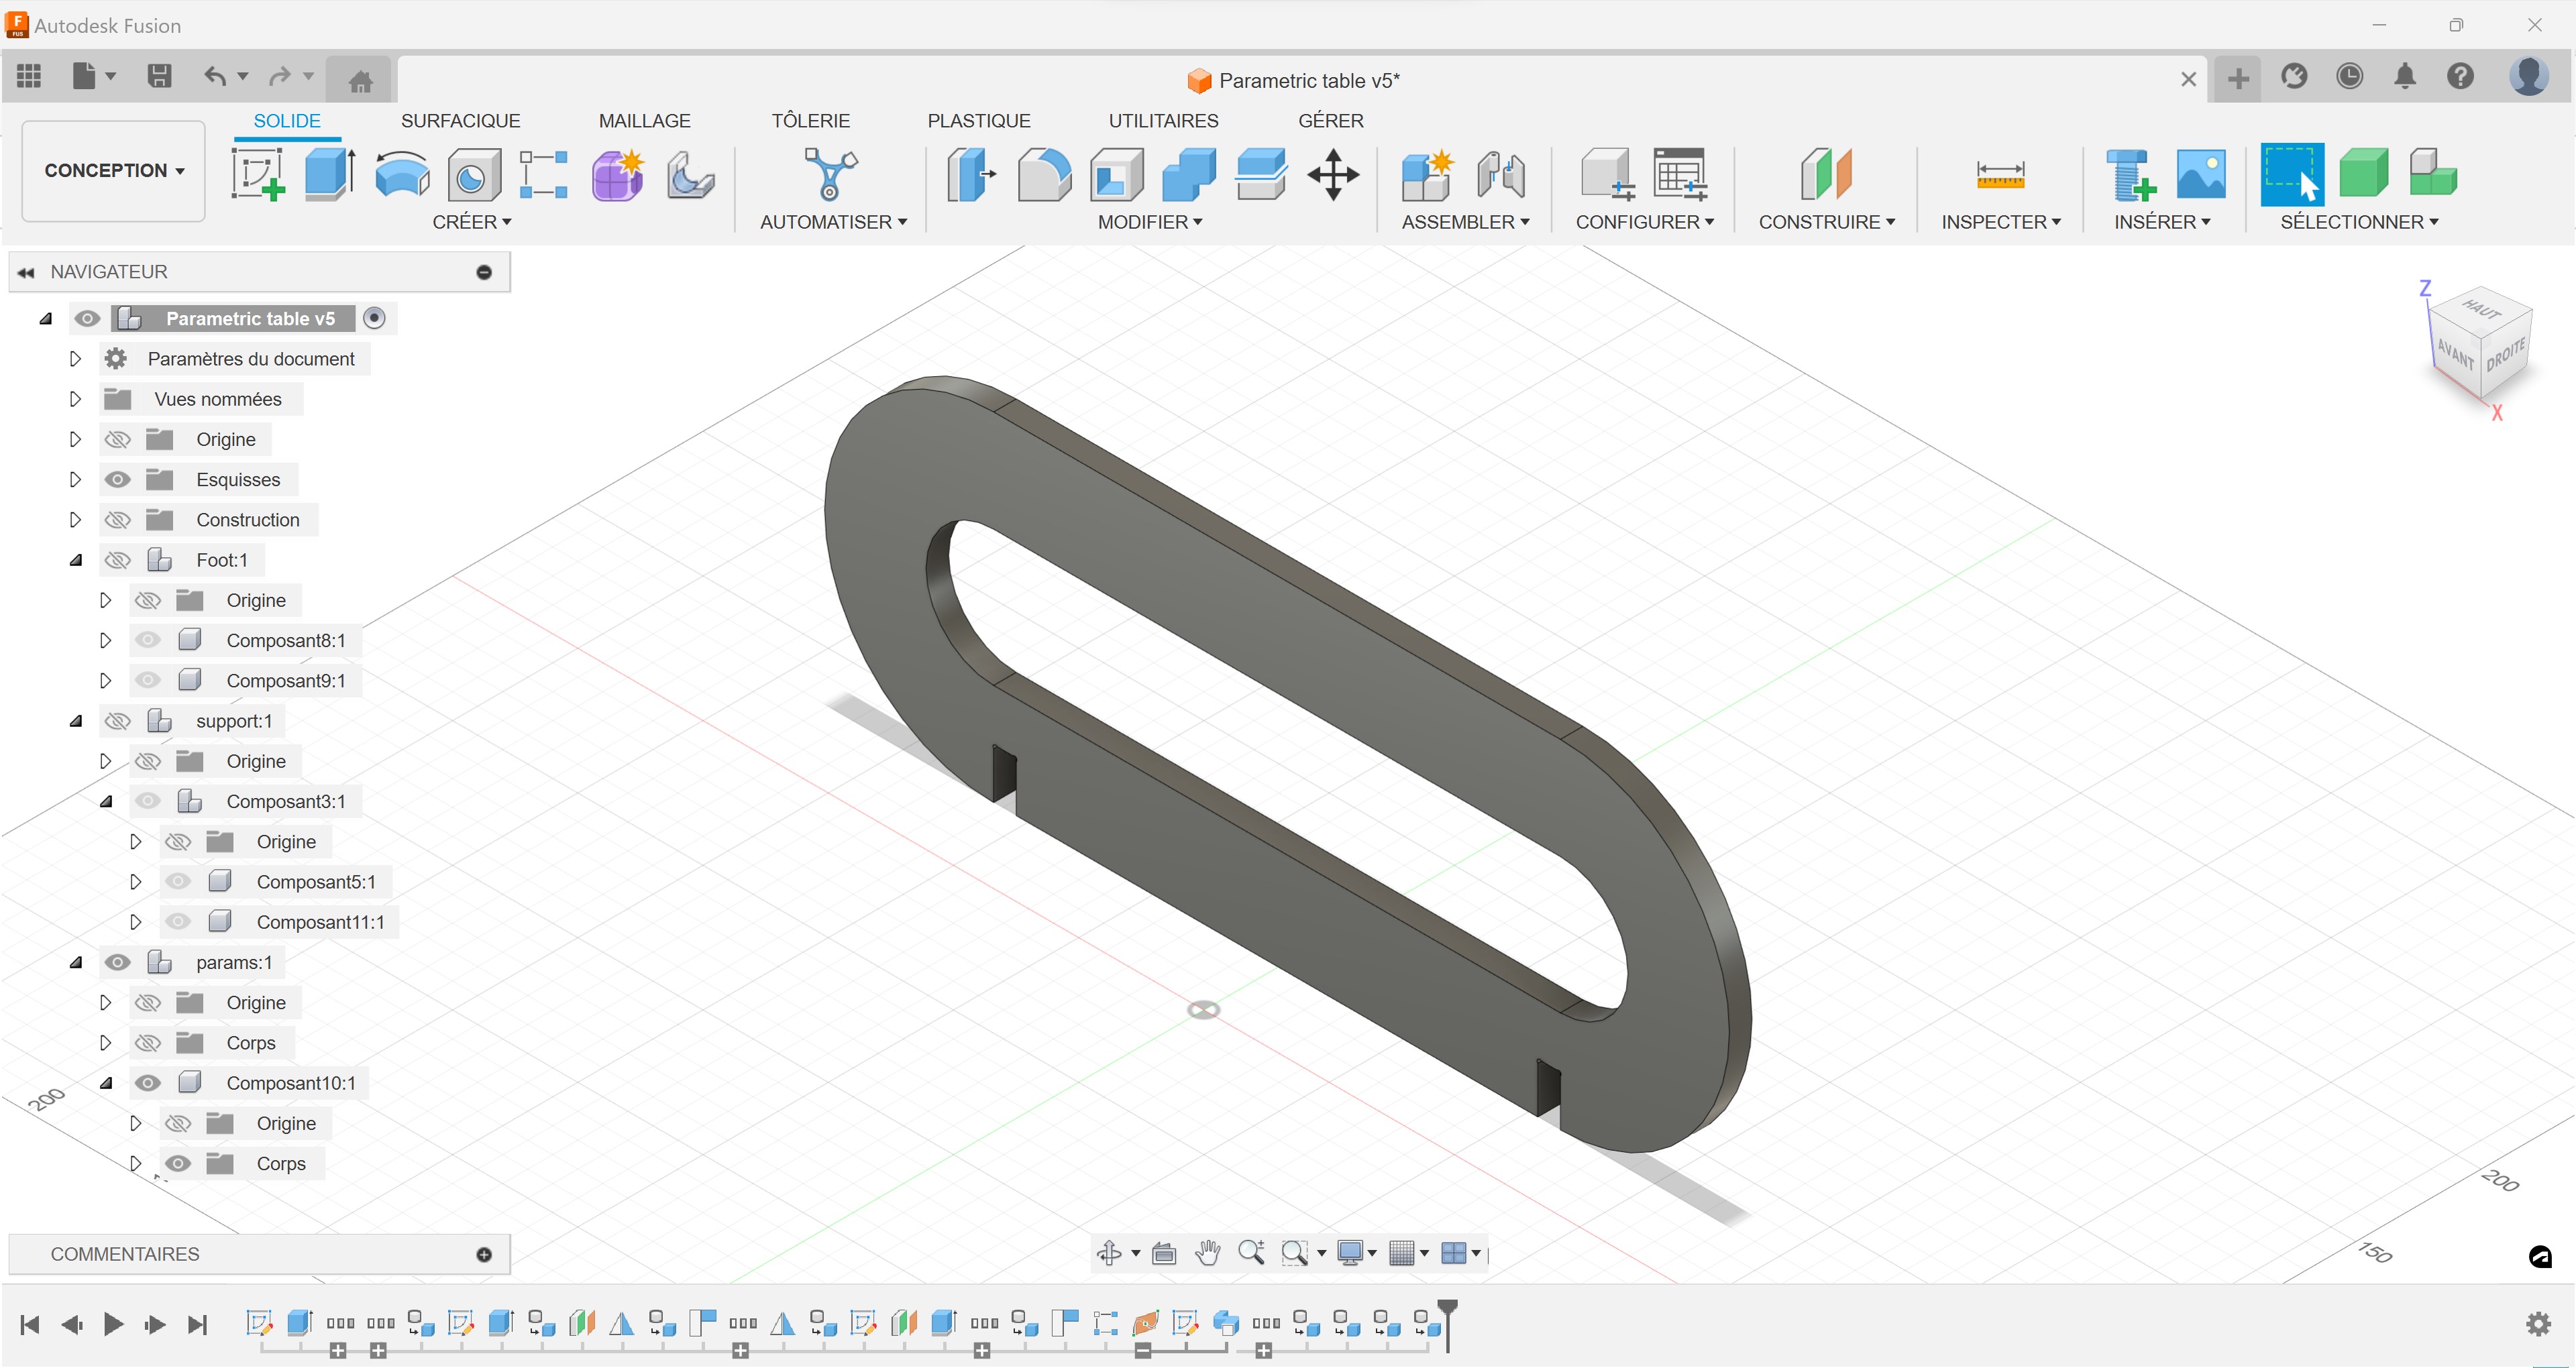Viewport: 2576px width, 1368px height.
Task: Collapse the NAVIGATEUR panel arrows
Action: [26, 272]
